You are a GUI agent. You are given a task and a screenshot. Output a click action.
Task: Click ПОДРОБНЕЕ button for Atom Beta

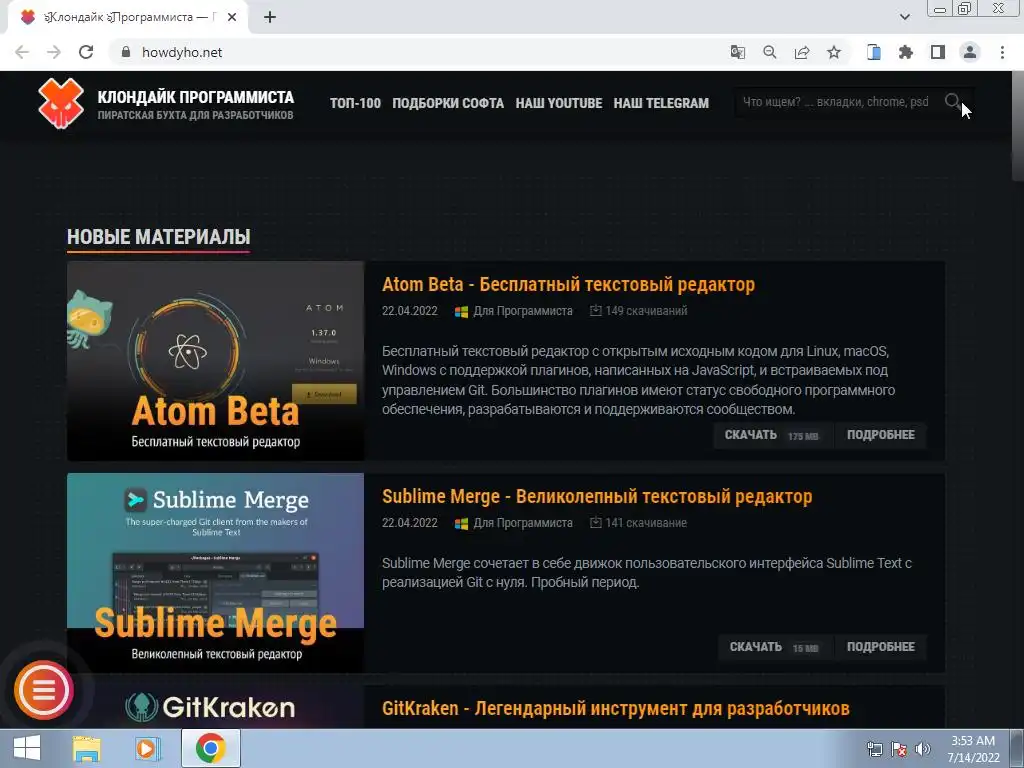880,435
